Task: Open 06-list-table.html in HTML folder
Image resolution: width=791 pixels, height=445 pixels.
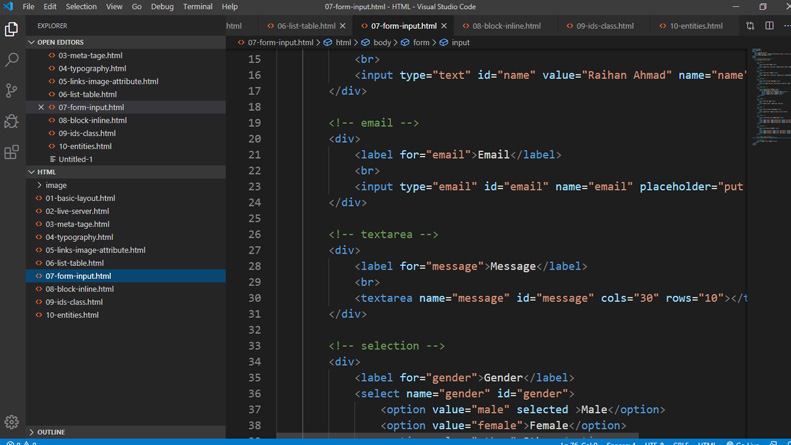Action: (x=126, y=263)
